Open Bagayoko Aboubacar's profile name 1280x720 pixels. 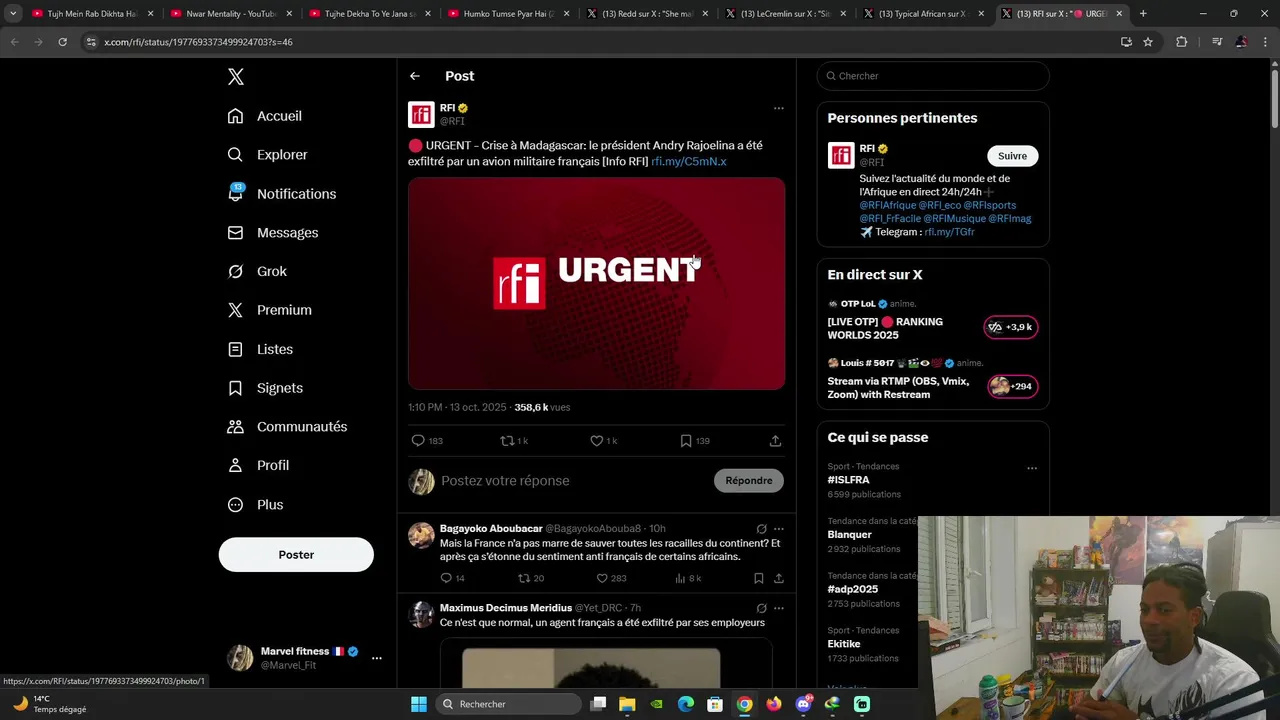coord(491,528)
